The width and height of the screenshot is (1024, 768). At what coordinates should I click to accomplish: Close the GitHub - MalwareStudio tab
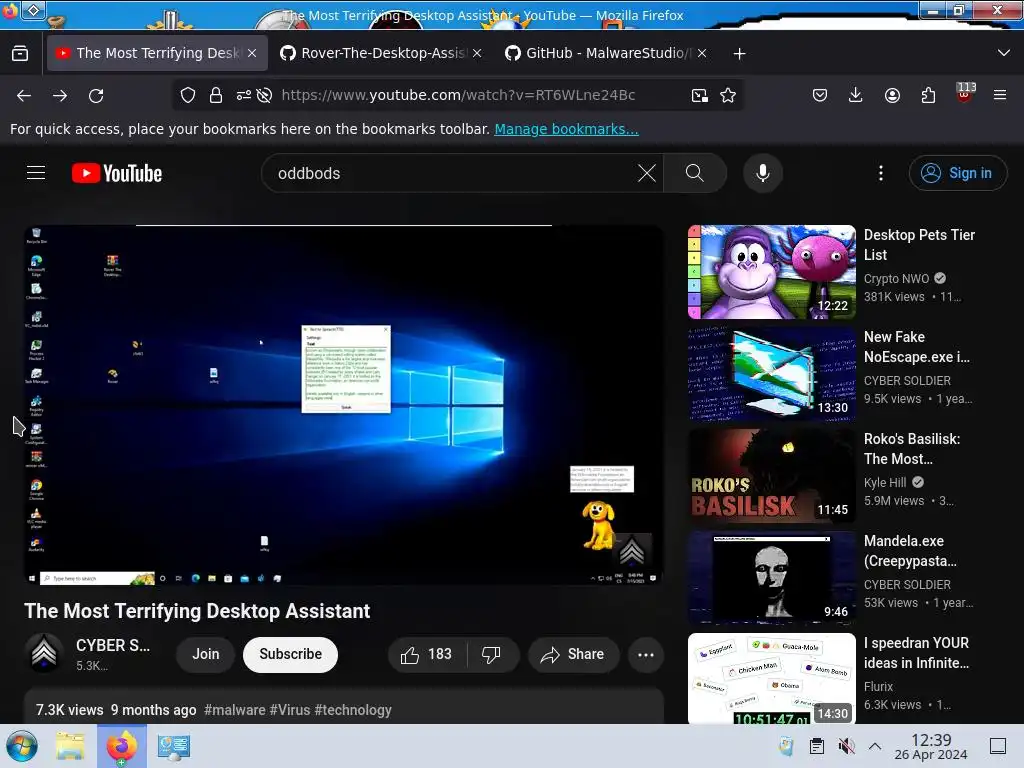pos(701,54)
